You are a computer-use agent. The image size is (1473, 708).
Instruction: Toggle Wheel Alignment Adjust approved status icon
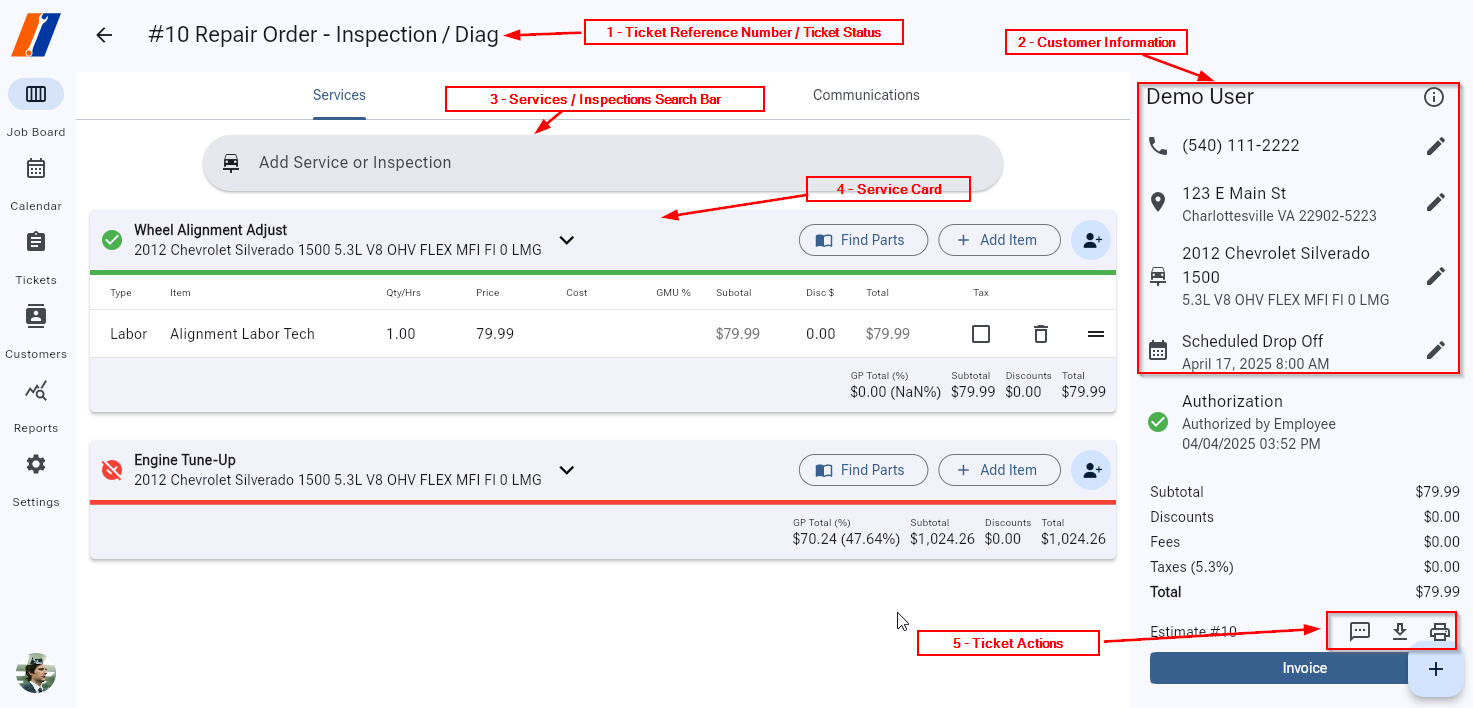(112, 240)
